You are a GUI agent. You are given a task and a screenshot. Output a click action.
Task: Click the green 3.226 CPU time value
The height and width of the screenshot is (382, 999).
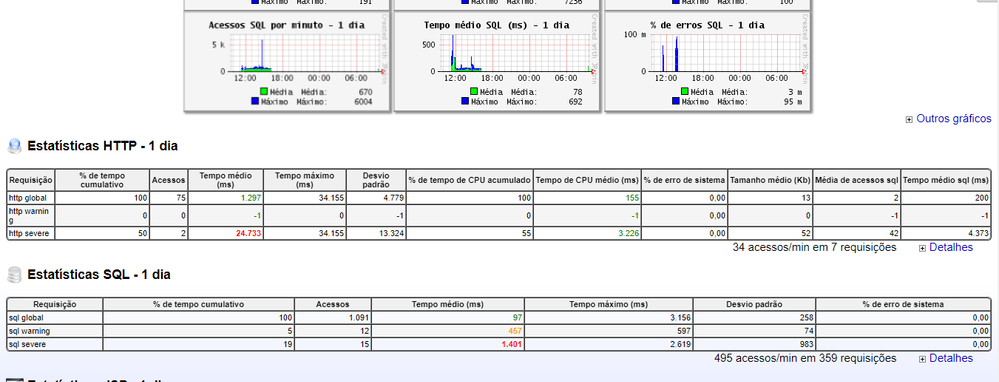click(629, 234)
